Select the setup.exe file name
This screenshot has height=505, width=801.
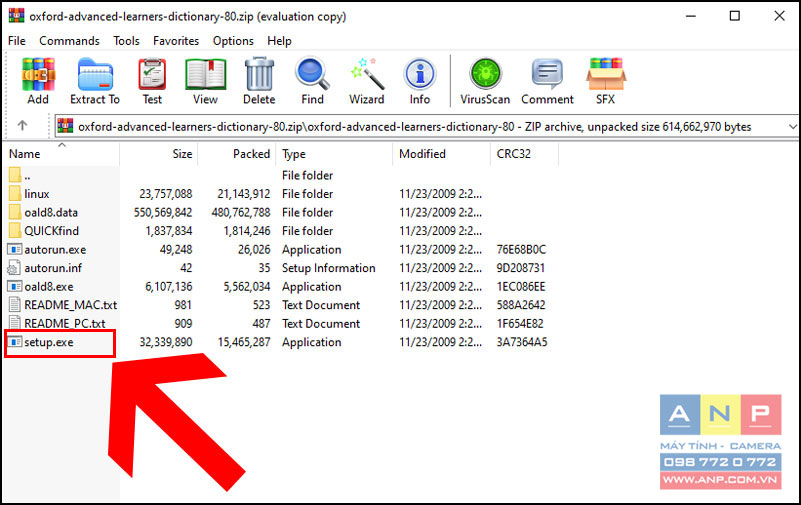pyautogui.click(x=49, y=342)
